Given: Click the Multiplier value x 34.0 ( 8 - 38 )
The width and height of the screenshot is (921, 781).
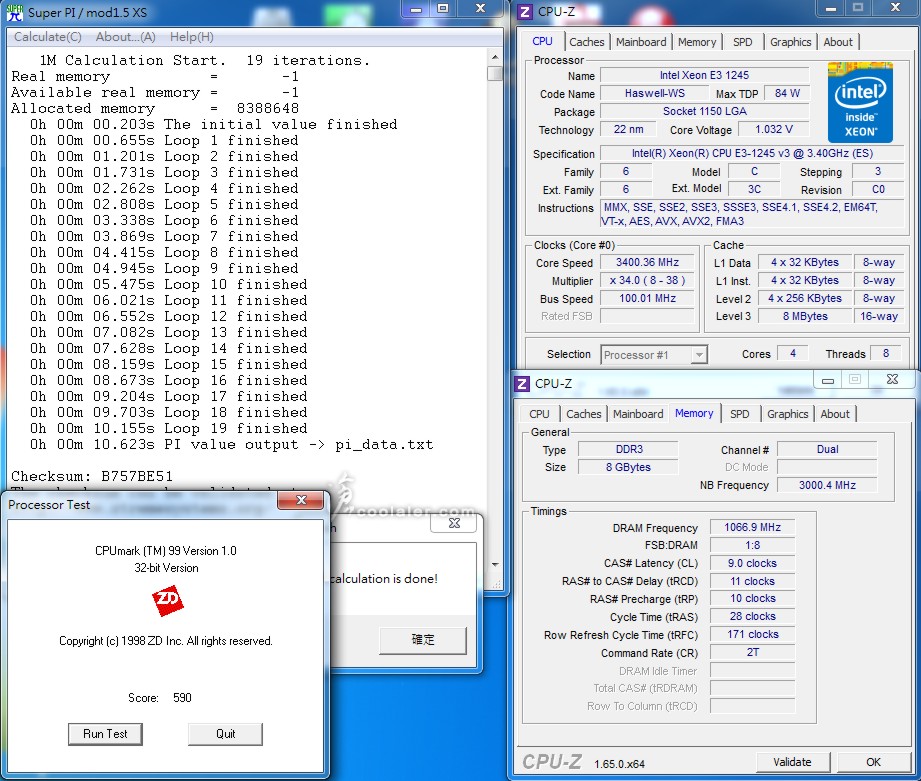Looking at the screenshot, I should point(647,280).
